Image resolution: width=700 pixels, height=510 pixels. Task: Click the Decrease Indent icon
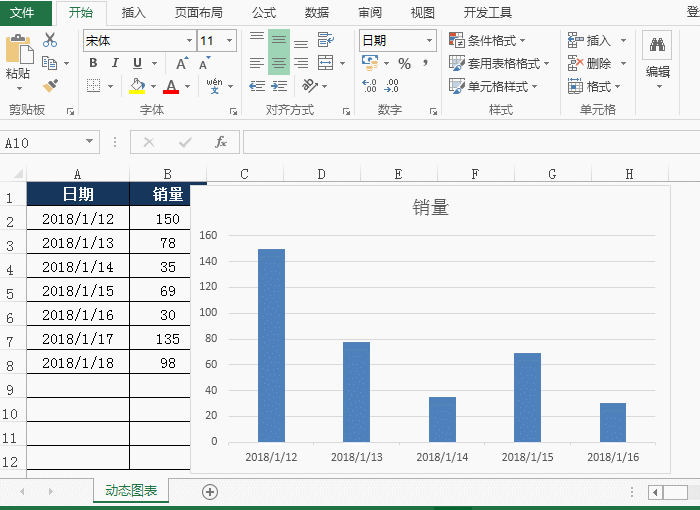click(257, 86)
